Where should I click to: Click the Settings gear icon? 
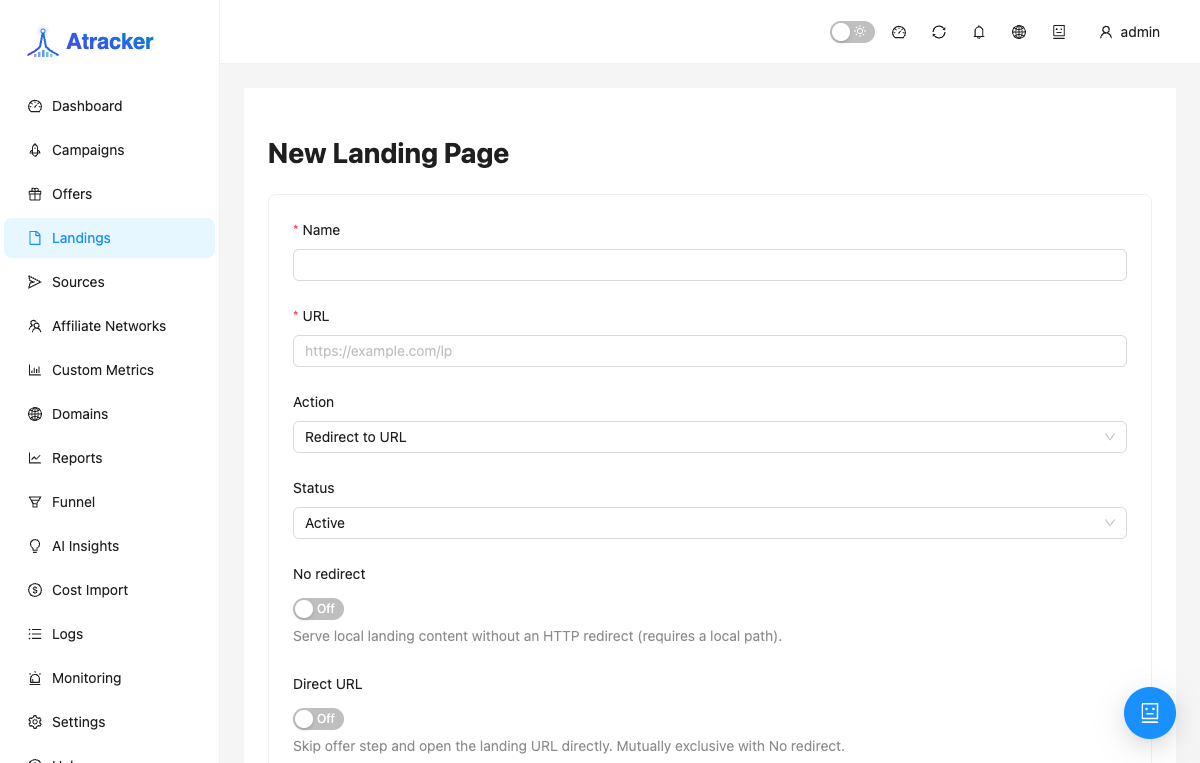[35, 722]
